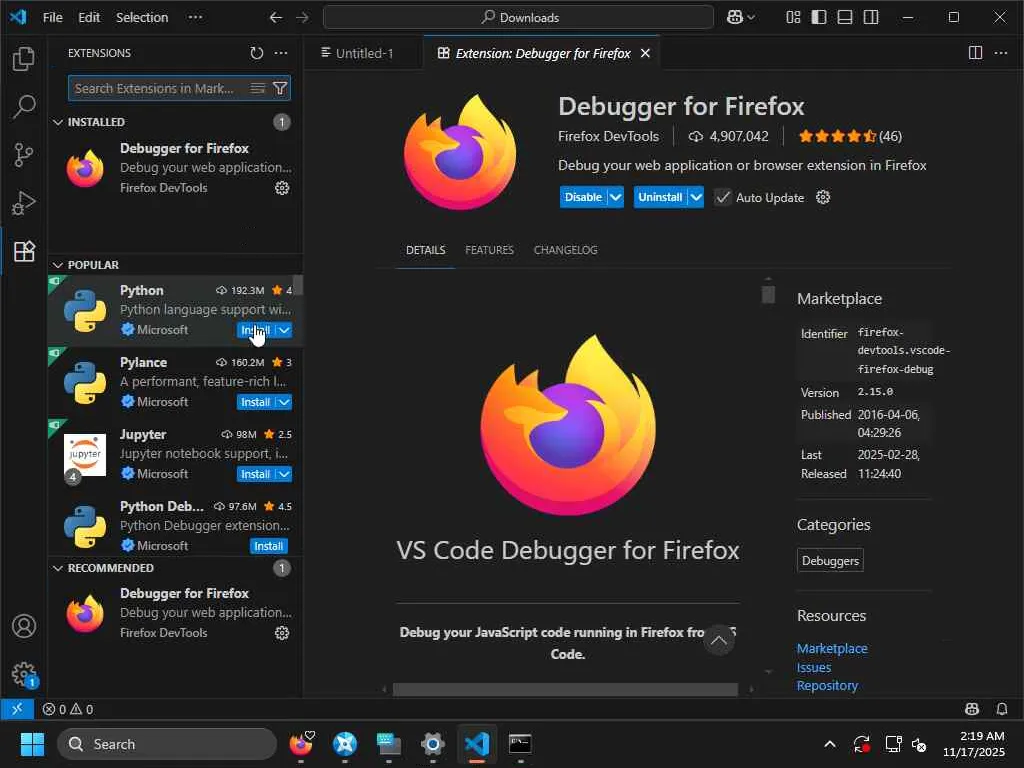Click the Firefox DevTools publisher link
1024x768 pixels.
pos(609,136)
